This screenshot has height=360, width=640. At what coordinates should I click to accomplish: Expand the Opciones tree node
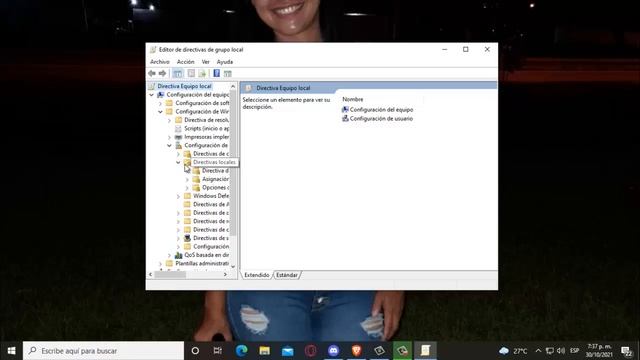[187, 188]
